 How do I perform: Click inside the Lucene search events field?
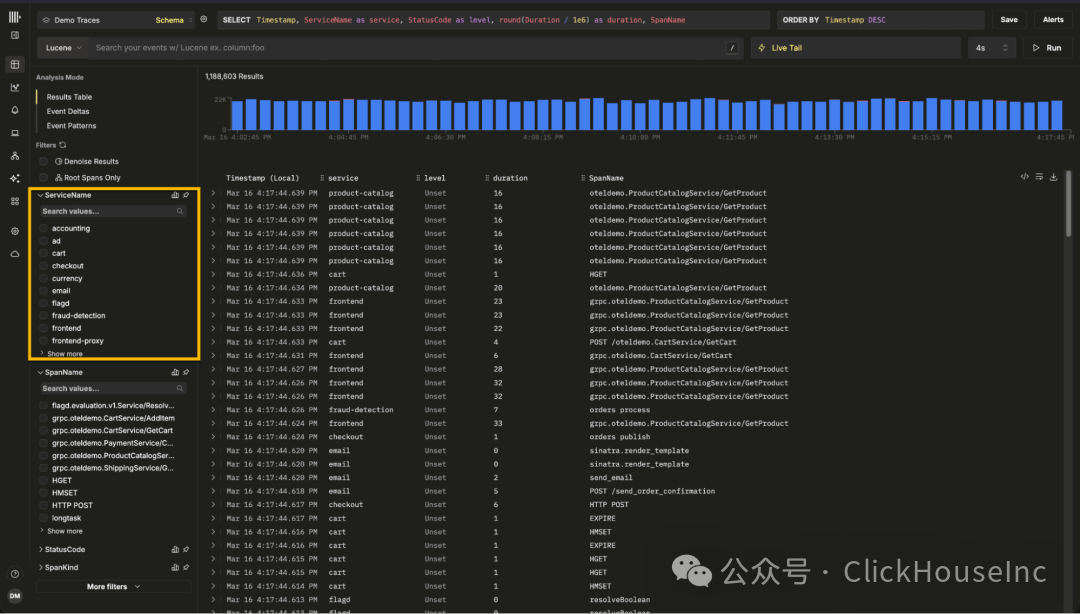[x=406, y=48]
